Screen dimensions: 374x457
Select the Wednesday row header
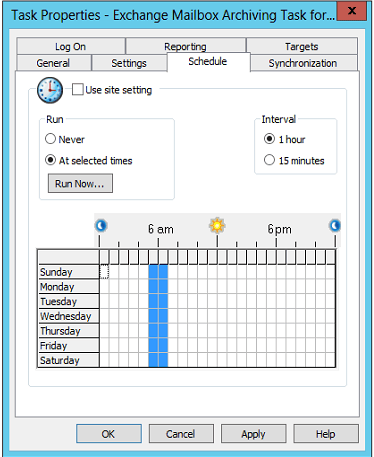pos(68,316)
